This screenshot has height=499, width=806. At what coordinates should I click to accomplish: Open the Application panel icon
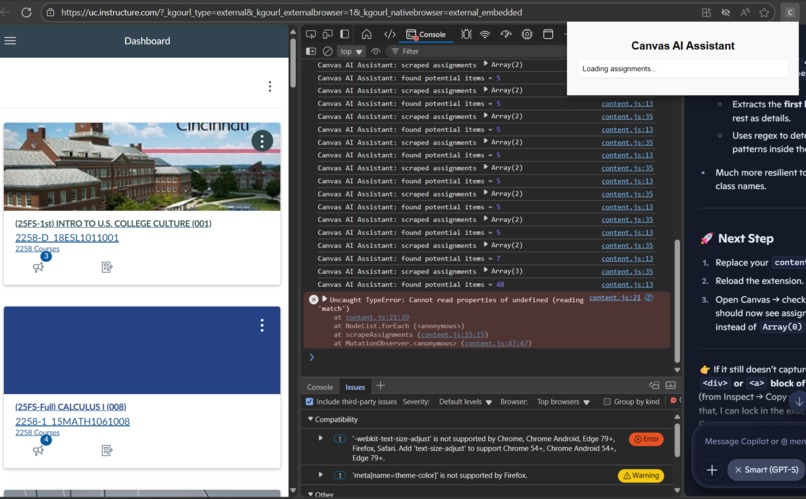click(548, 34)
